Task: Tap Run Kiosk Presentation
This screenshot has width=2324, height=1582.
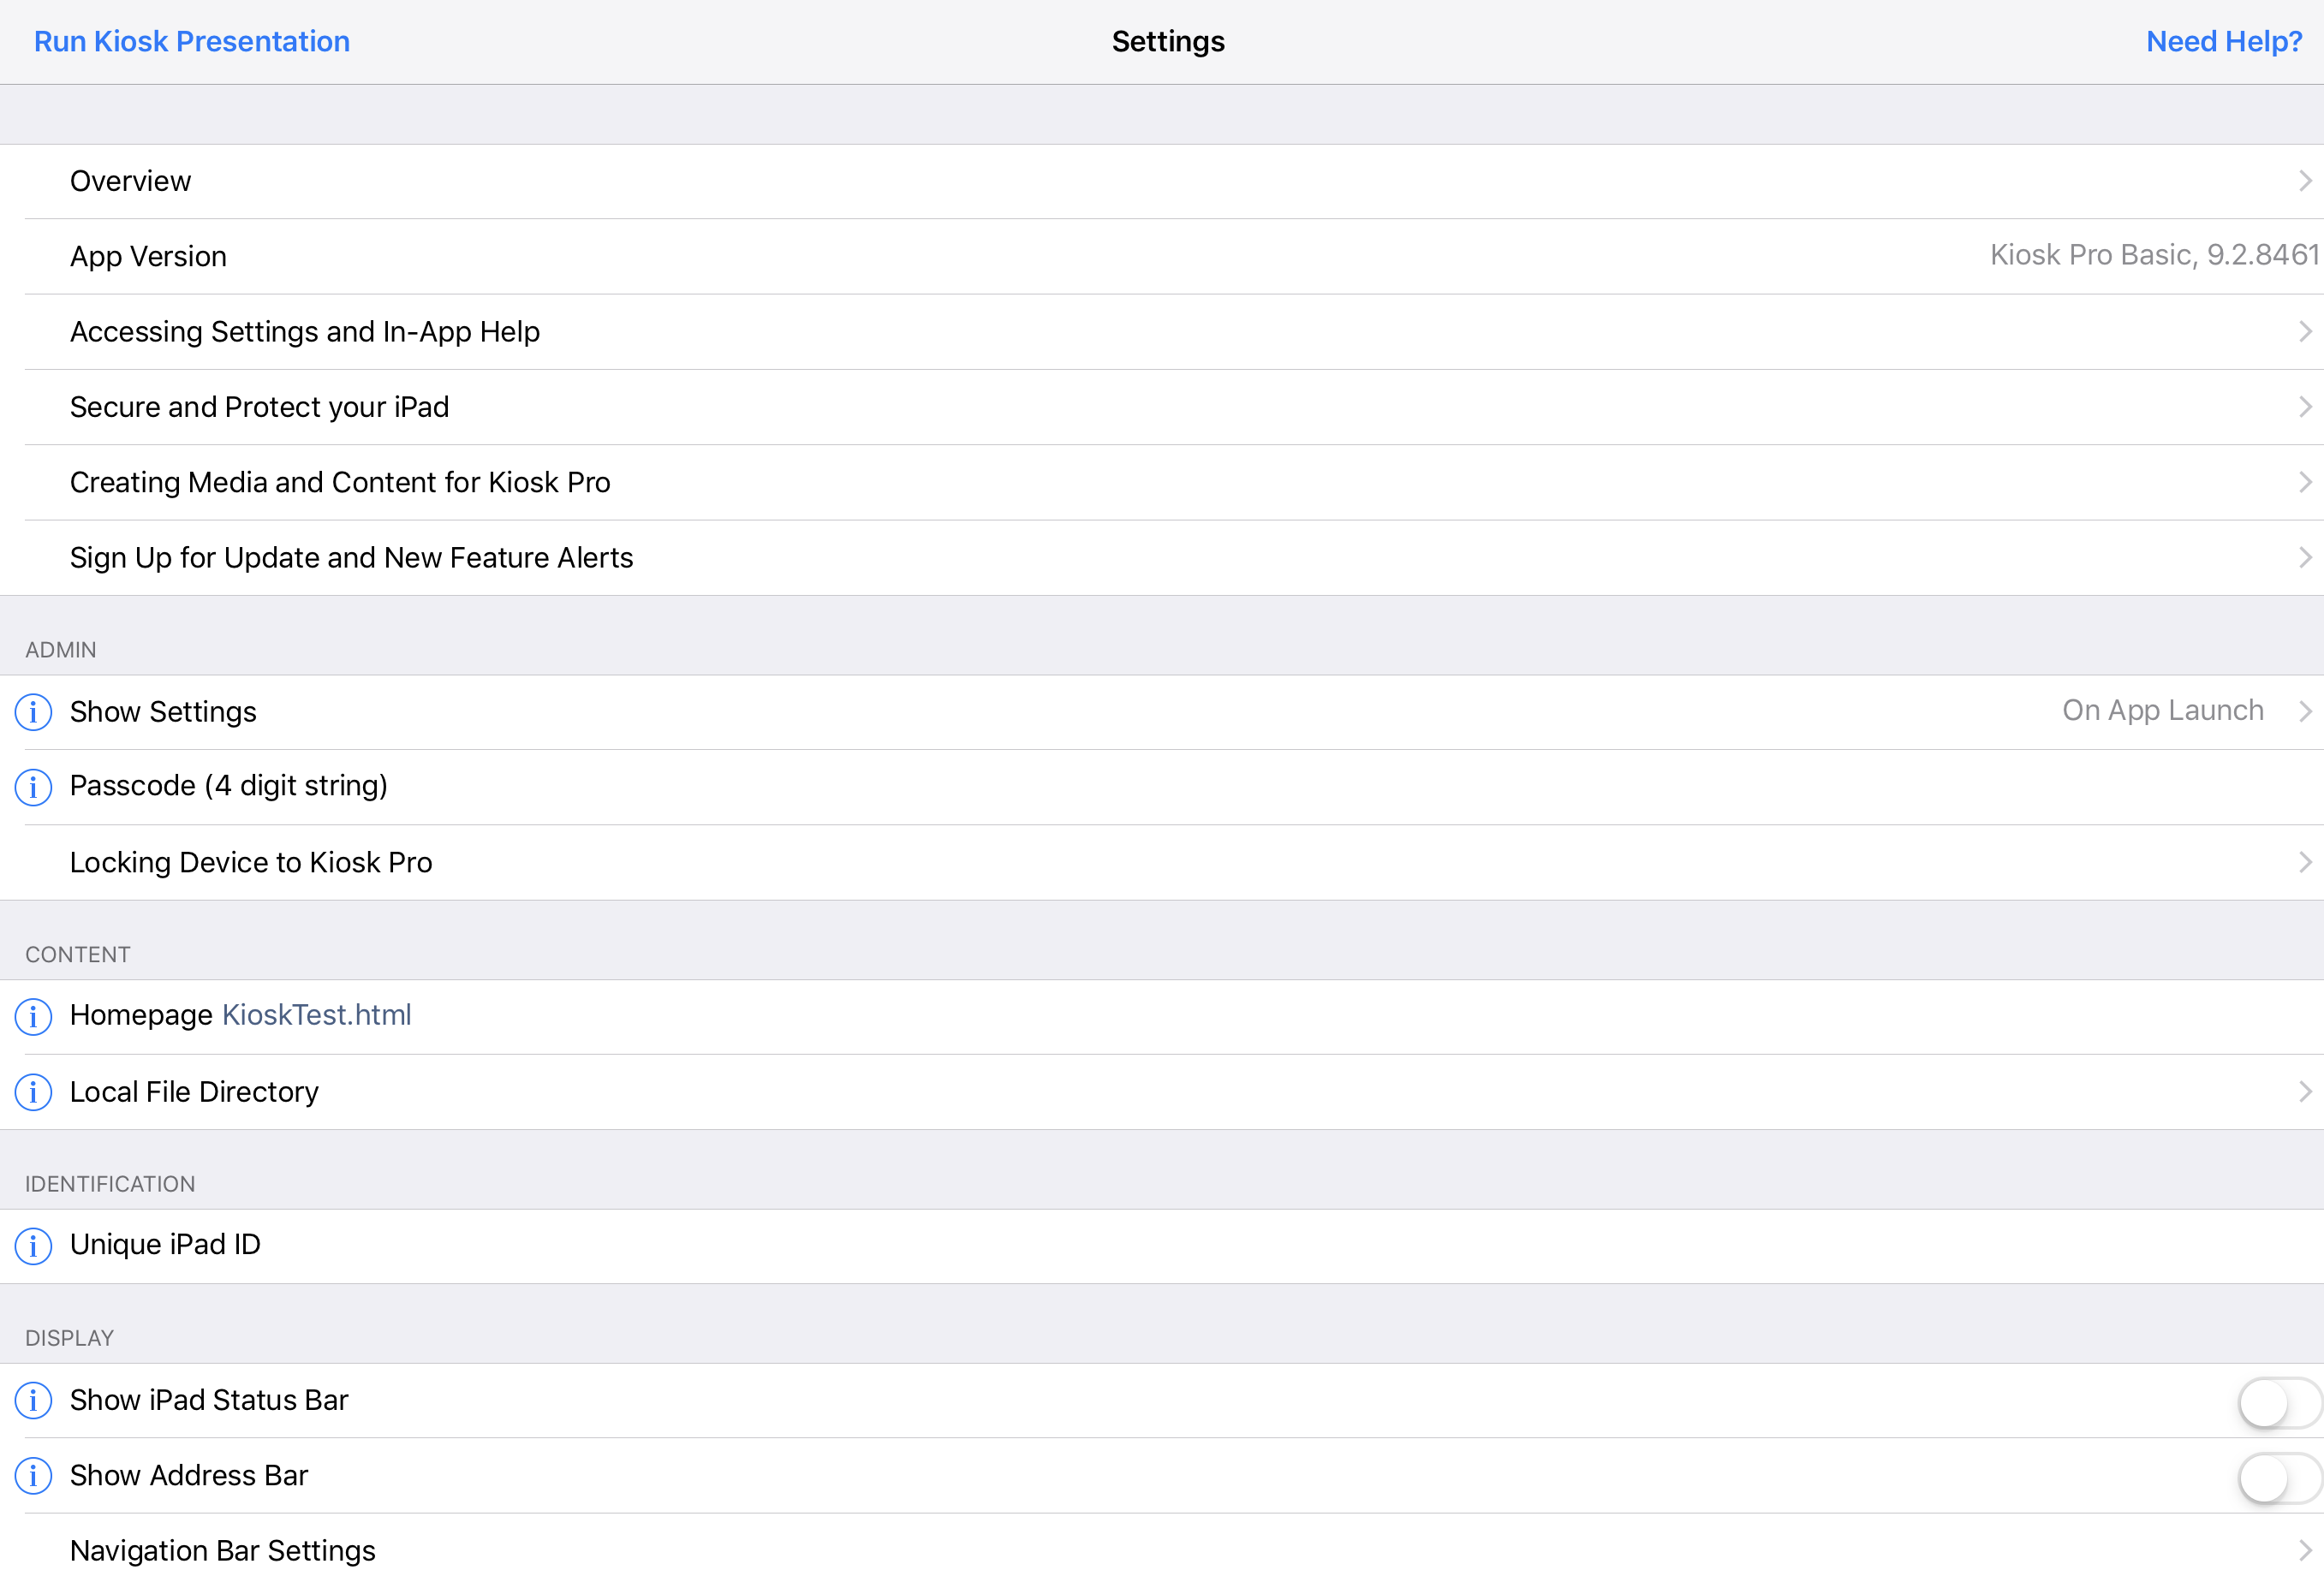Action: pos(192,41)
